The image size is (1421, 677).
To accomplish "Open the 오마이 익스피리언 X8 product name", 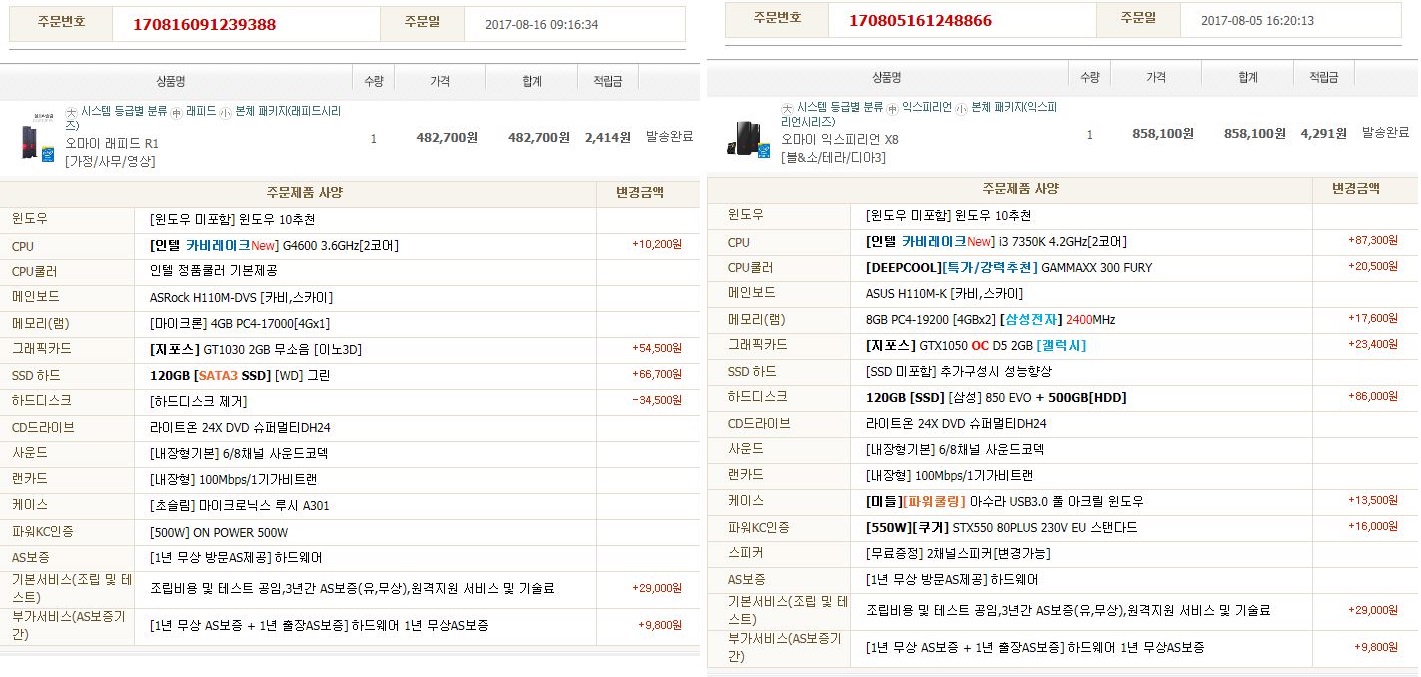I will [840, 139].
